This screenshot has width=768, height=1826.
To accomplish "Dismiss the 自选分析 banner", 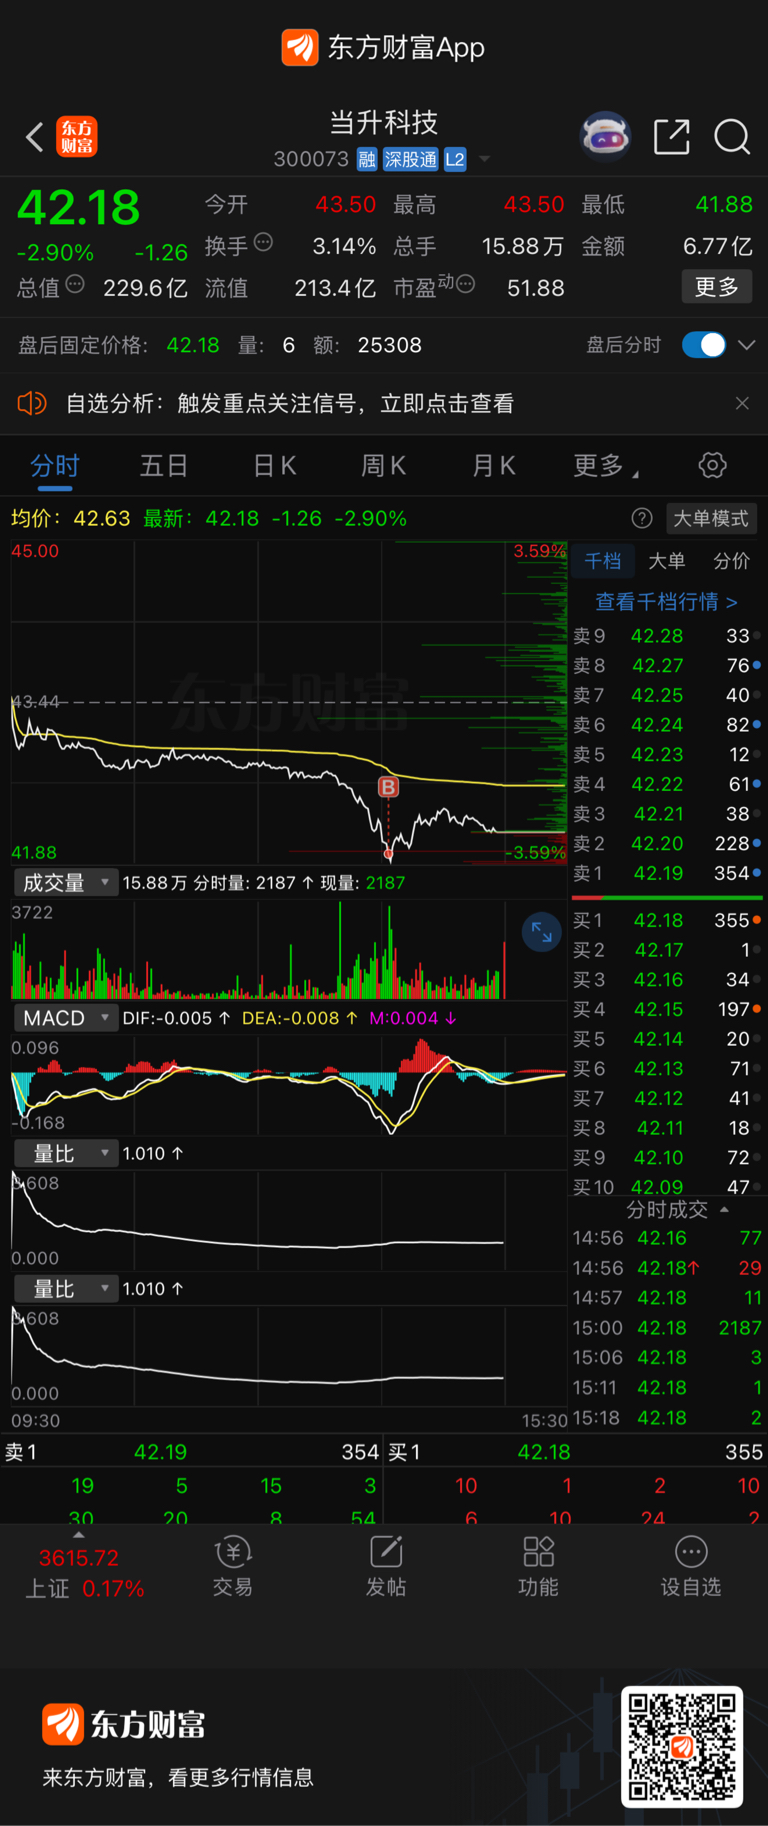I will click(742, 403).
